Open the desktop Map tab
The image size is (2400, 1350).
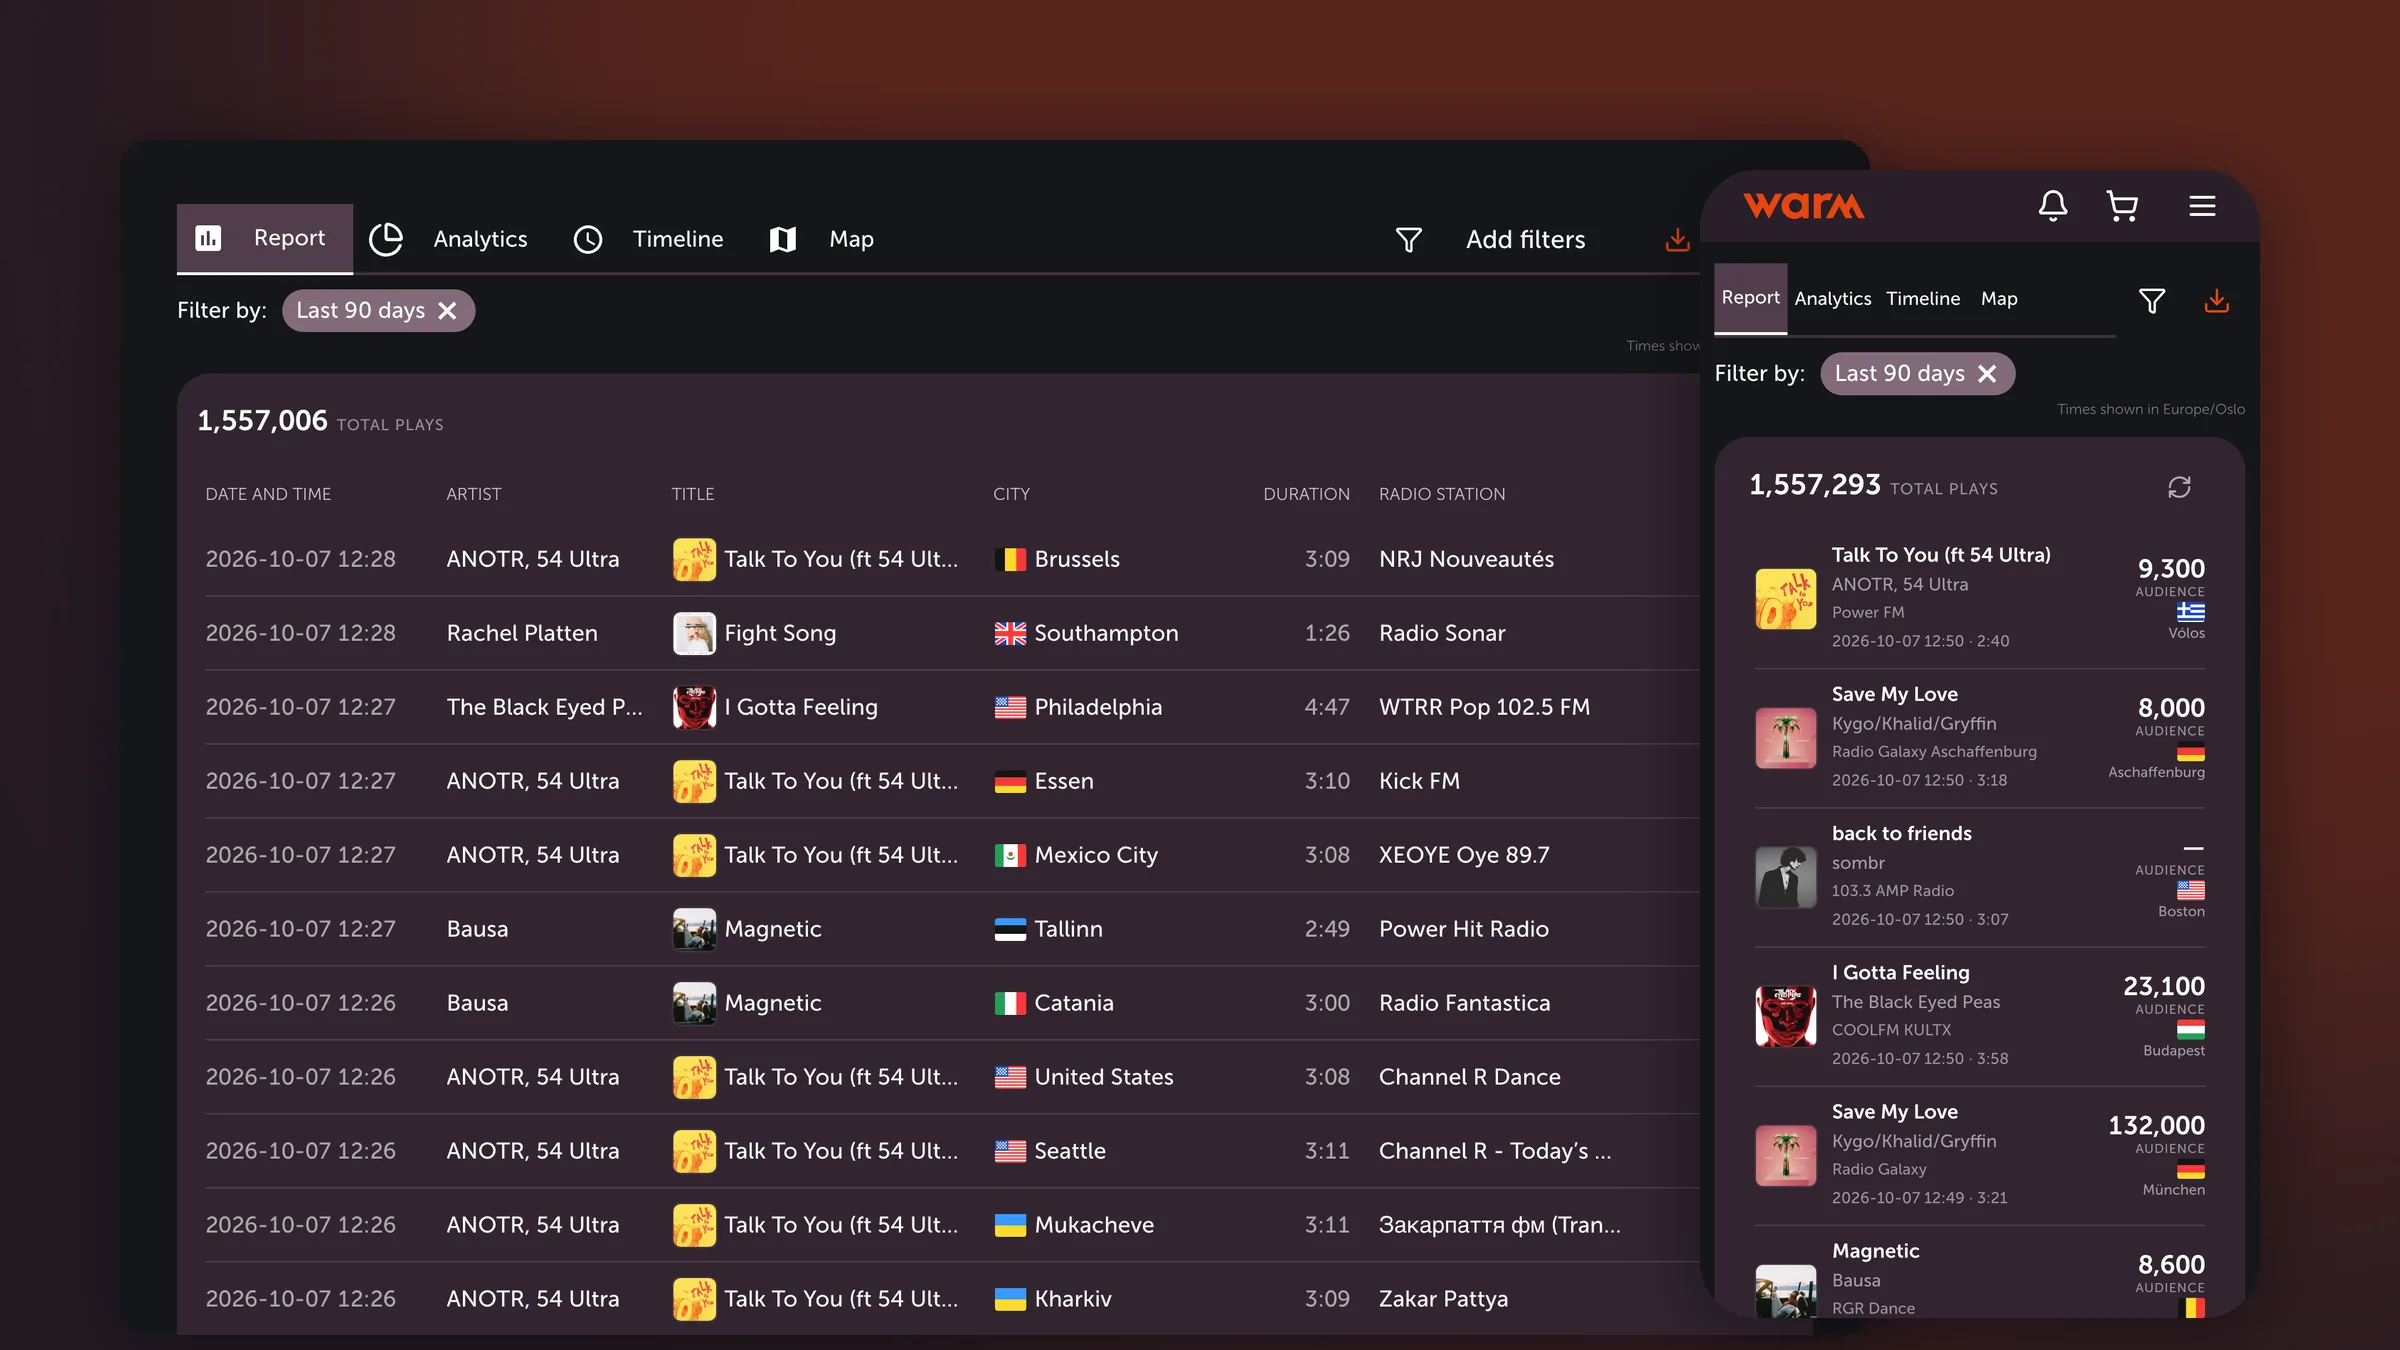[821, 239]
